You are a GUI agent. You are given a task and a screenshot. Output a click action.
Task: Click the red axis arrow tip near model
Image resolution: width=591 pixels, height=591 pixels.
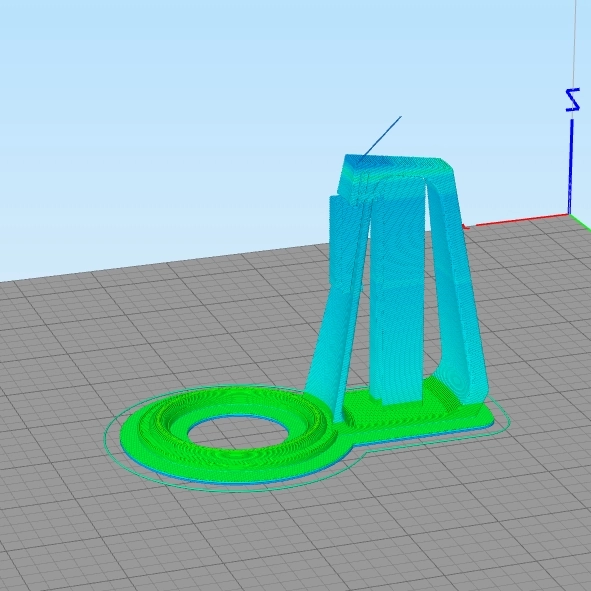(466, 227)
